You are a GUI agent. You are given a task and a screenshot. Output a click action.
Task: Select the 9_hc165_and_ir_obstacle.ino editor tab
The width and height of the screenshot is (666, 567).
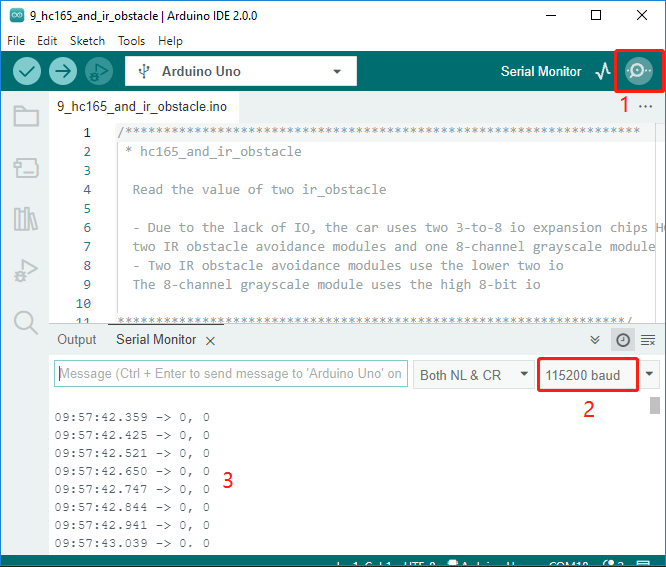tap(142, 107)
